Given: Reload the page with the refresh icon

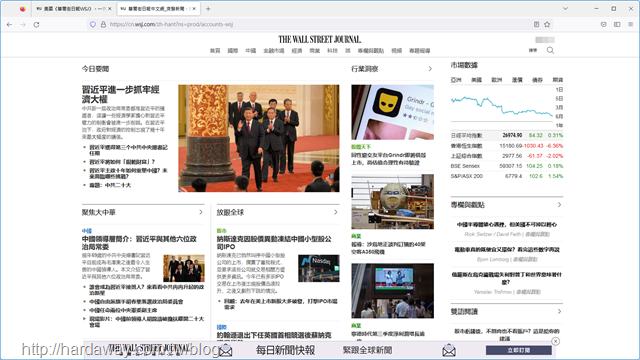Looking at the screenshot, I should pyautogui.click(x=36, y=24).
